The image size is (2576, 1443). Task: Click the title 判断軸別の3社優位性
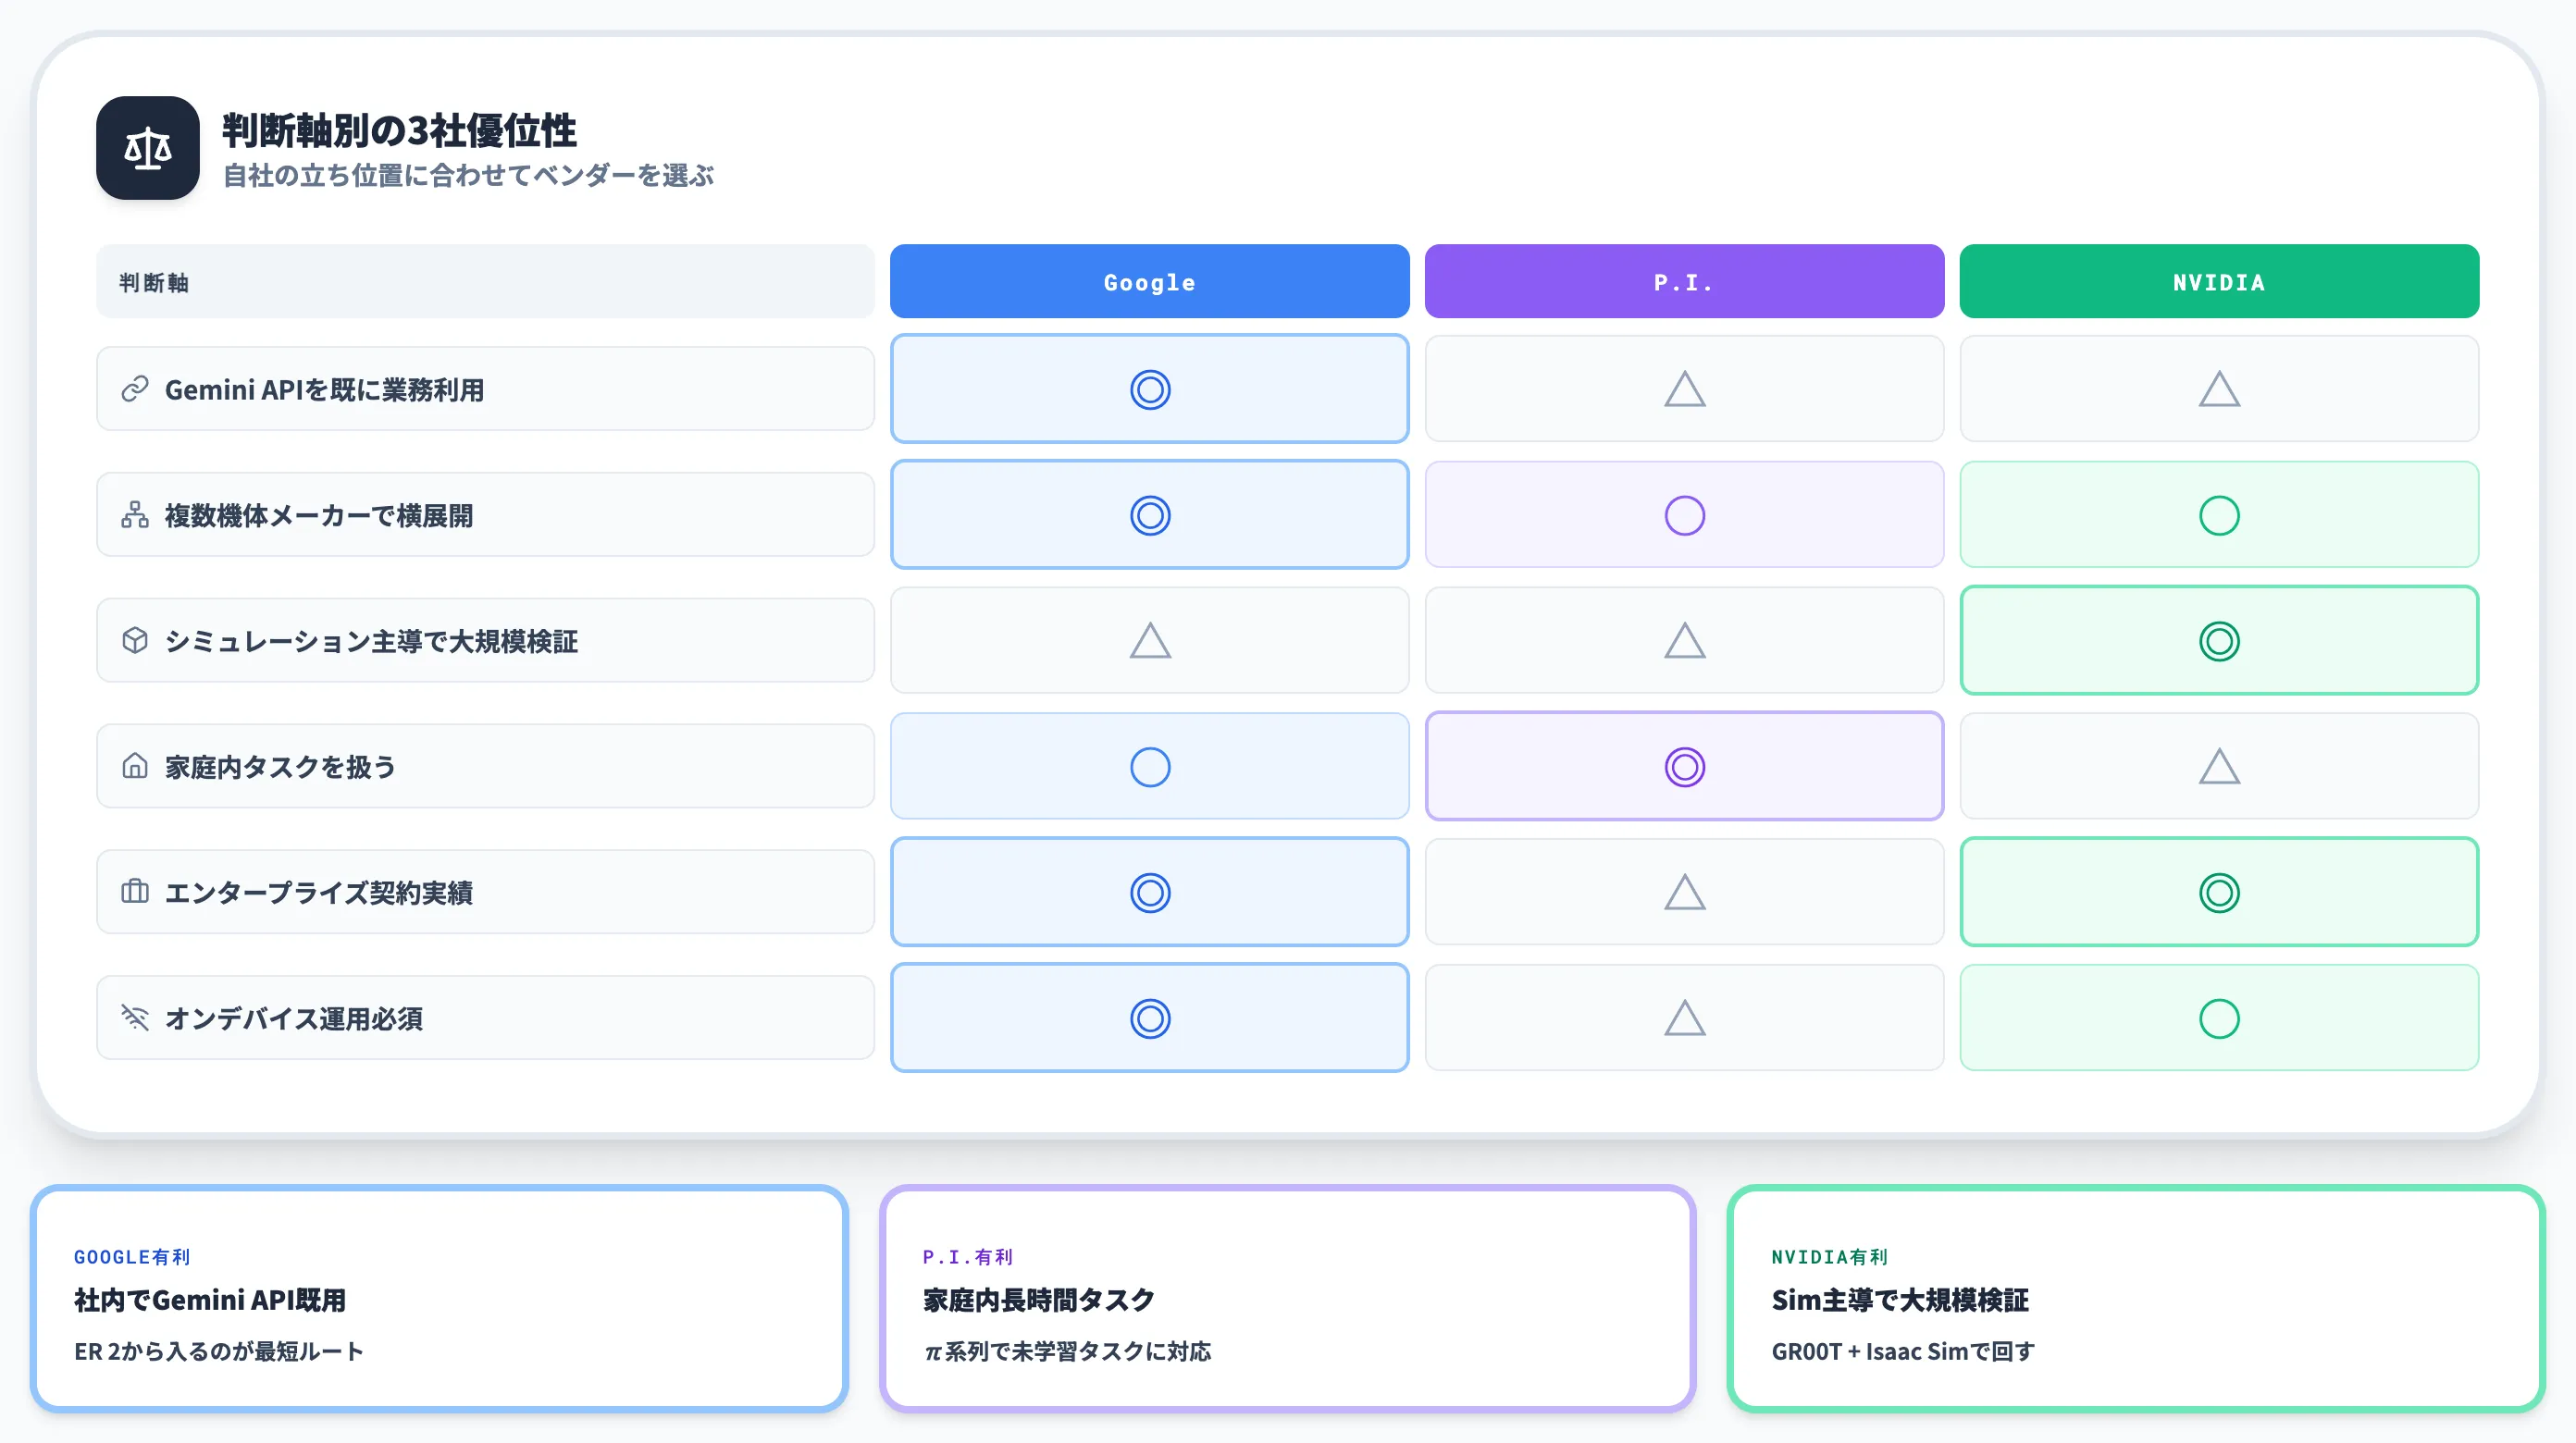[x=399, y=131]
